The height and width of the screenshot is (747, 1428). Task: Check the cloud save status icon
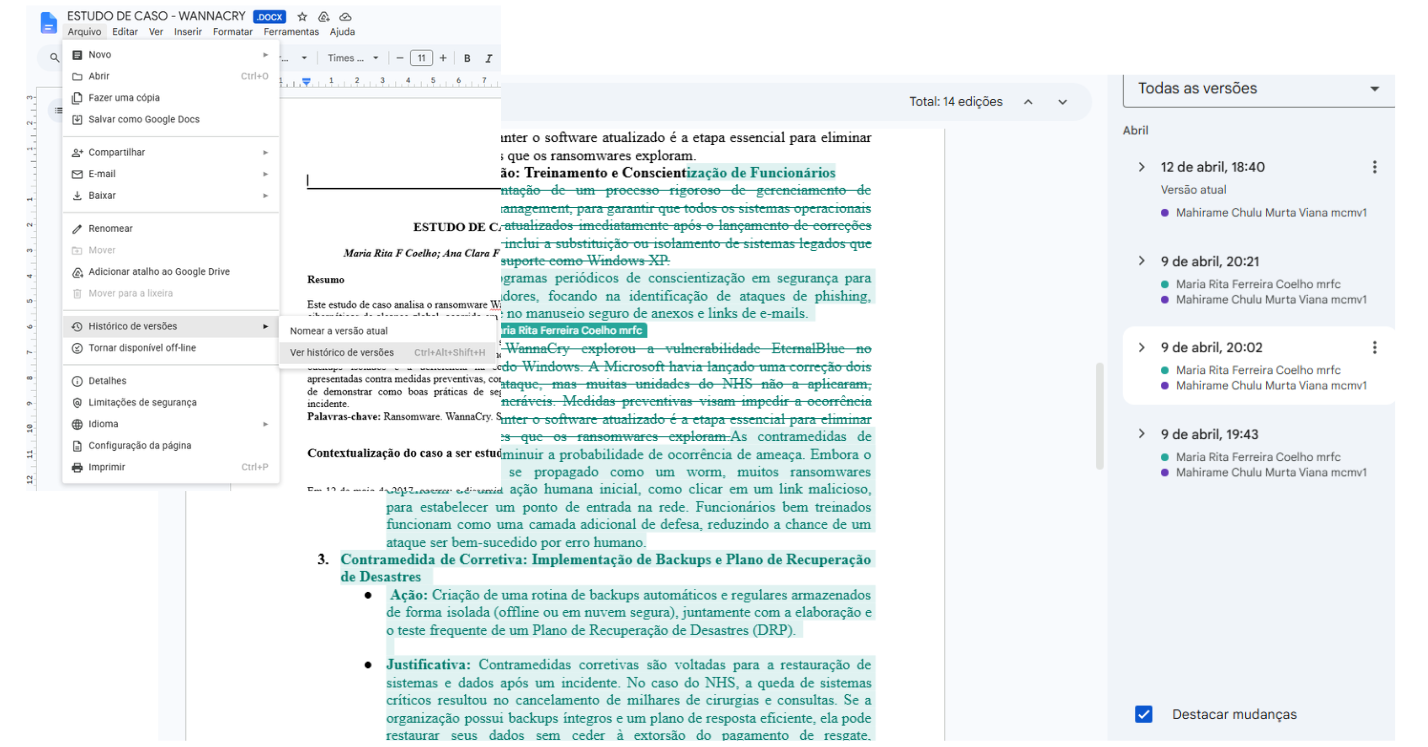tap(345, 17)
